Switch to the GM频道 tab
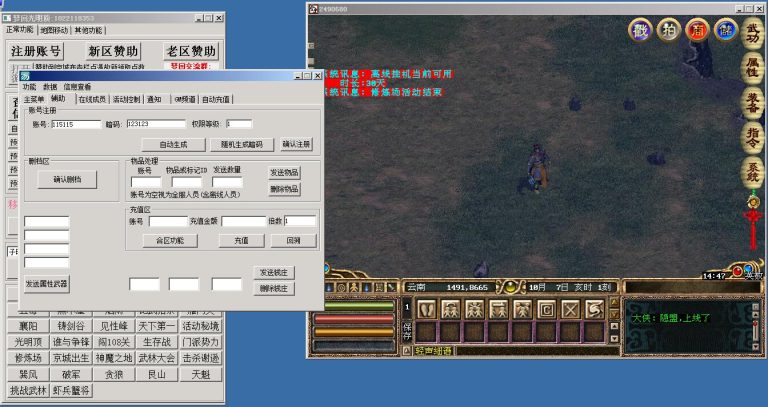Screen dimensions: 768x407 (185, 99)
